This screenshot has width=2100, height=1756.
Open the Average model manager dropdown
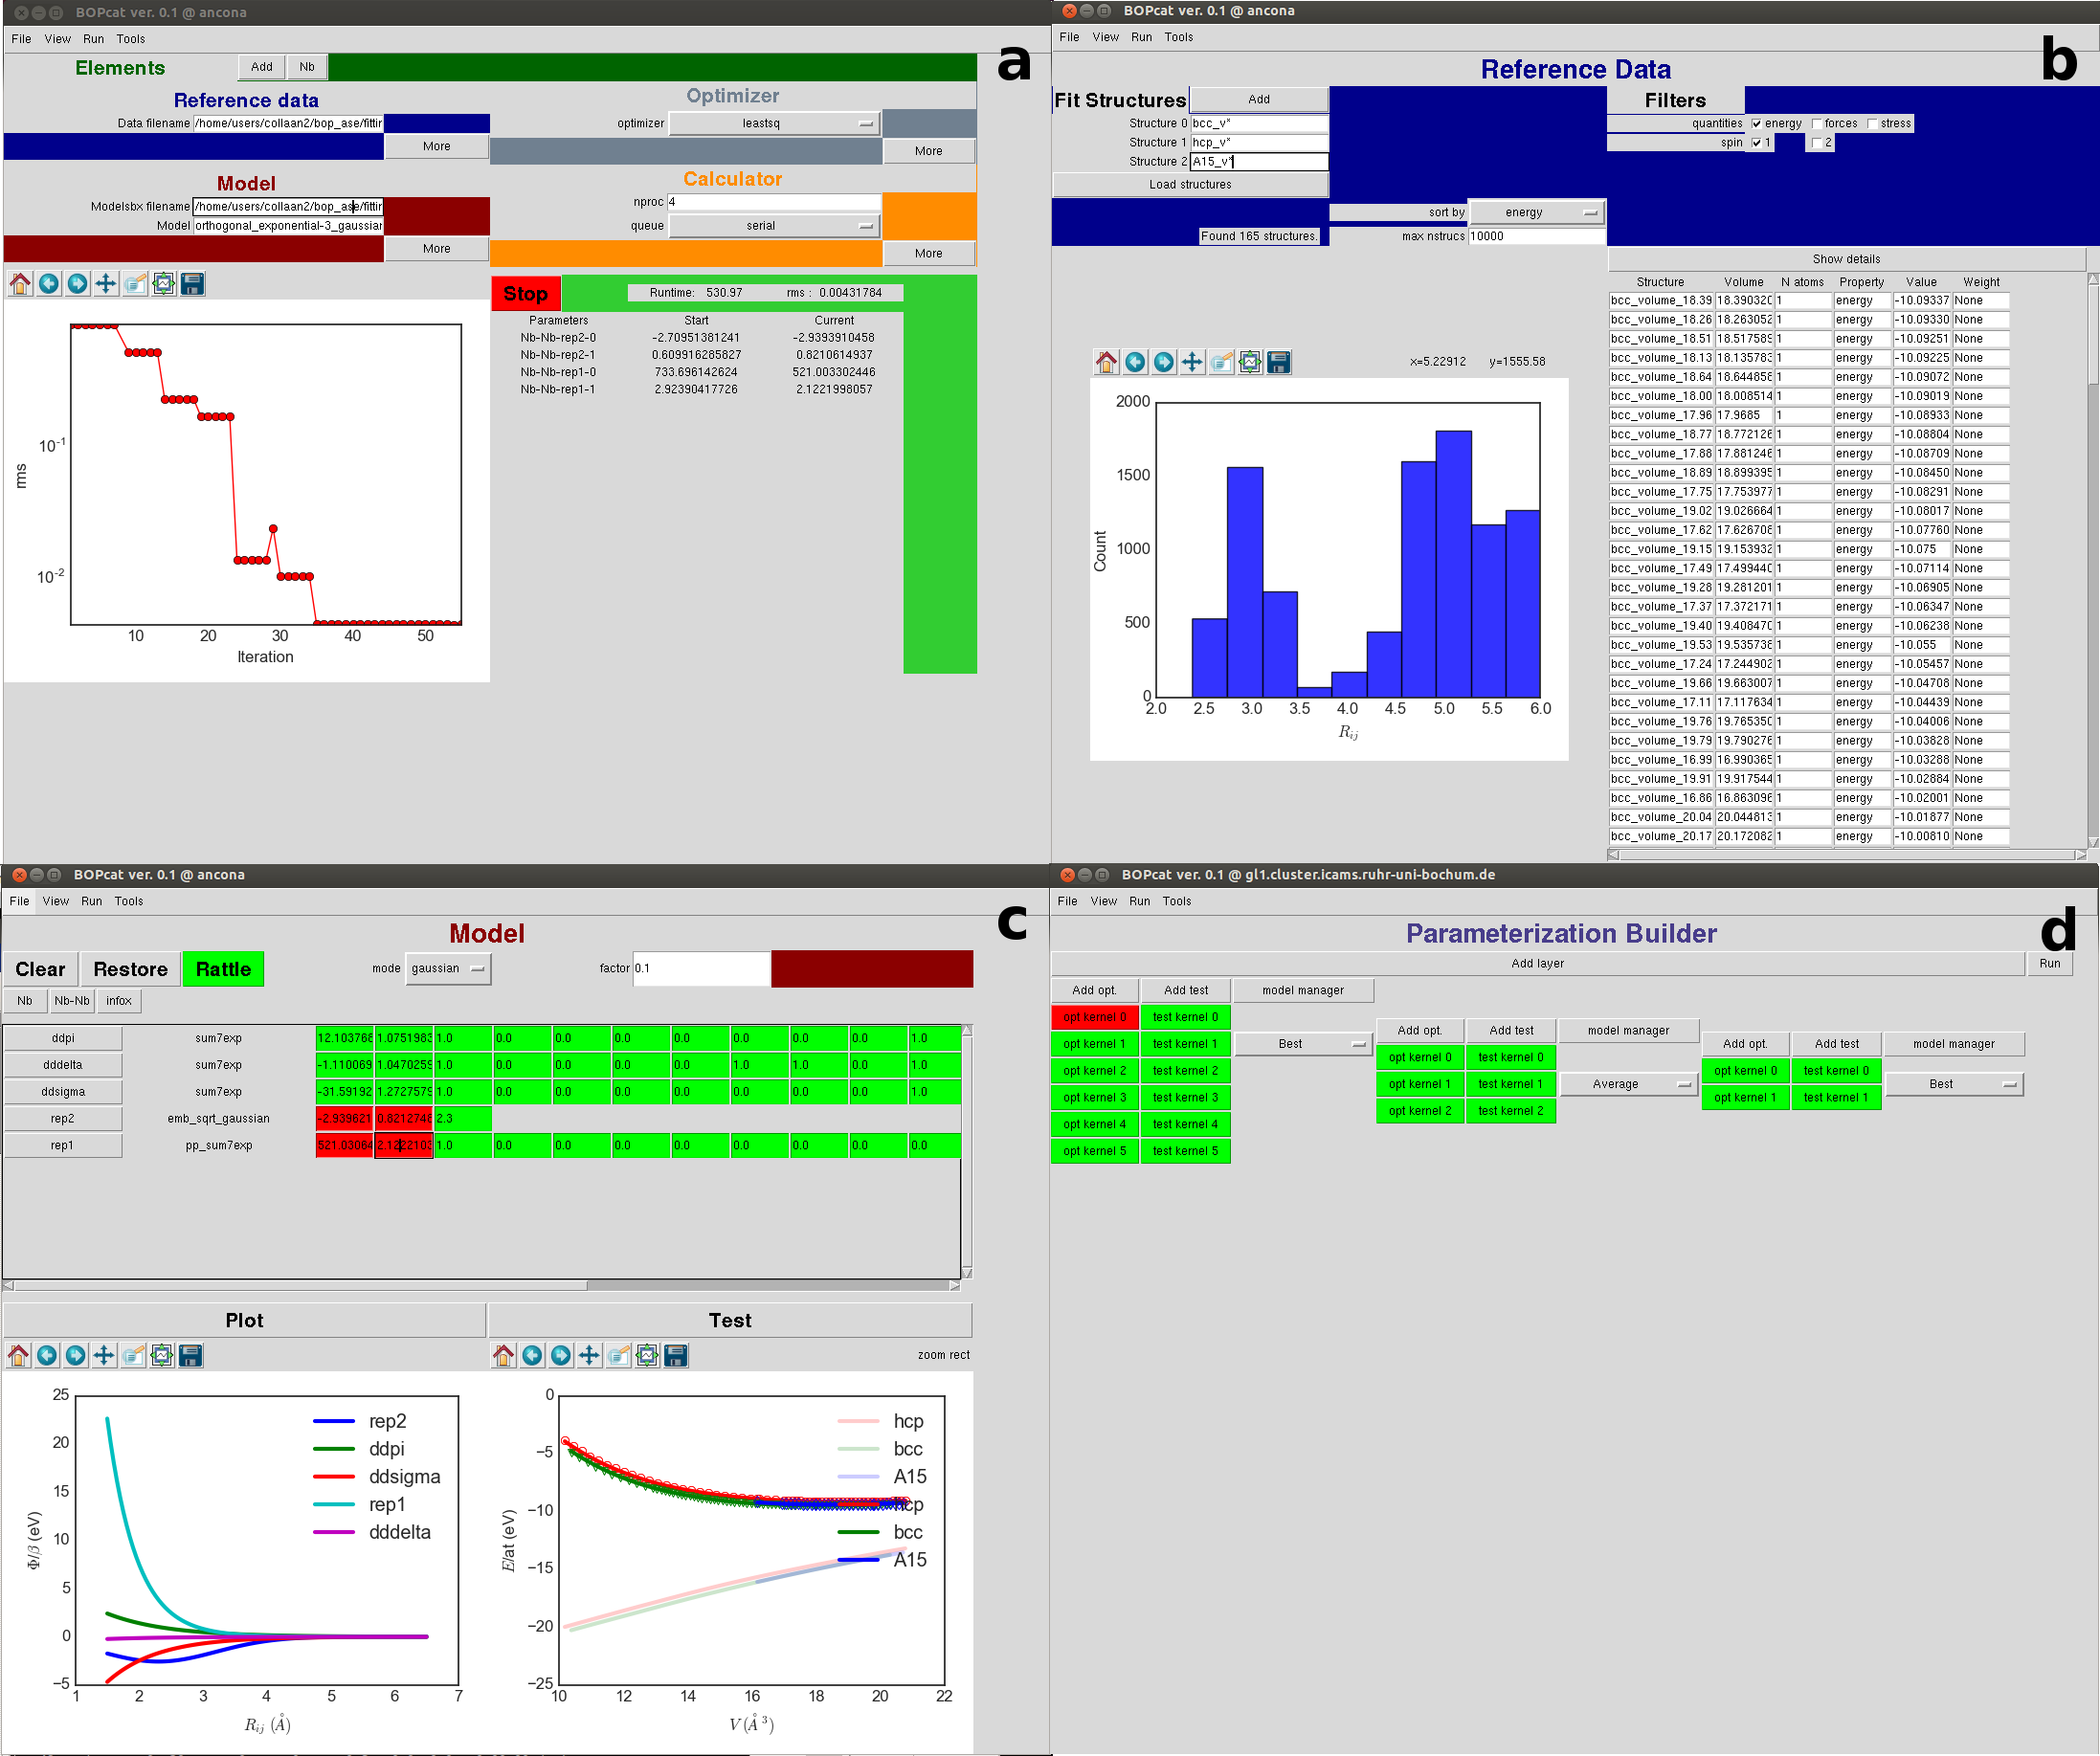(x=1629, y=1084)
